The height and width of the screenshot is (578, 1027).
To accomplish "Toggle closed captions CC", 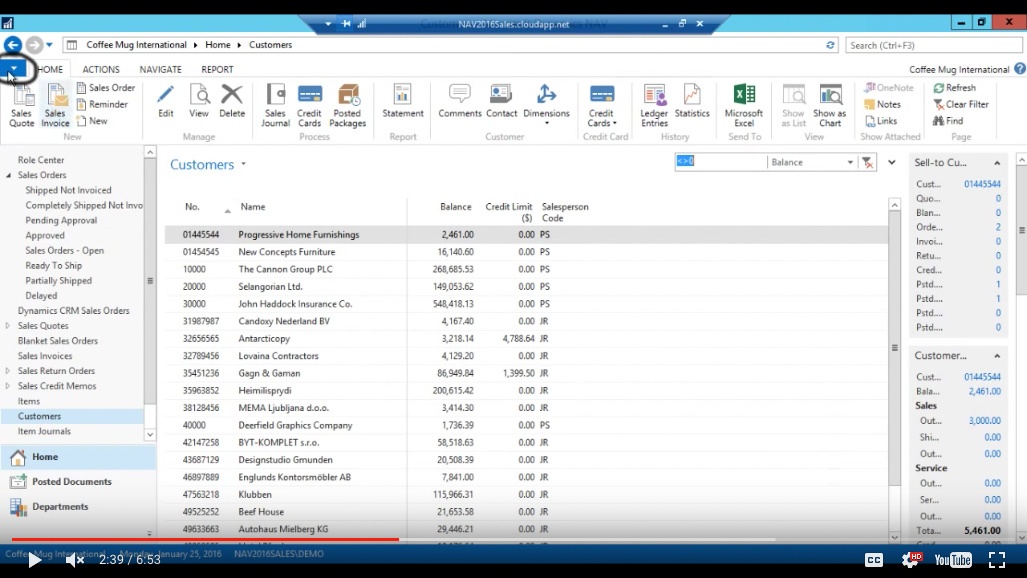I will (x=874, y=560).
